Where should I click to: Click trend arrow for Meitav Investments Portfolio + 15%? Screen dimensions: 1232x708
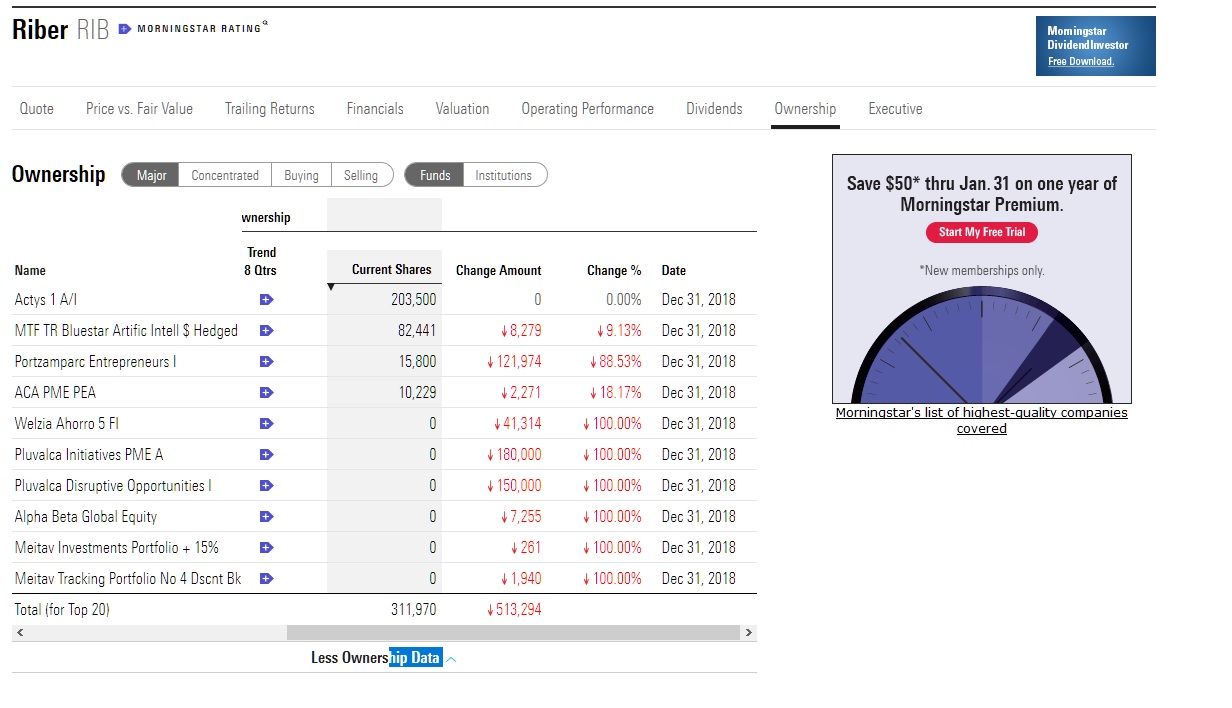tap(266, 547)
